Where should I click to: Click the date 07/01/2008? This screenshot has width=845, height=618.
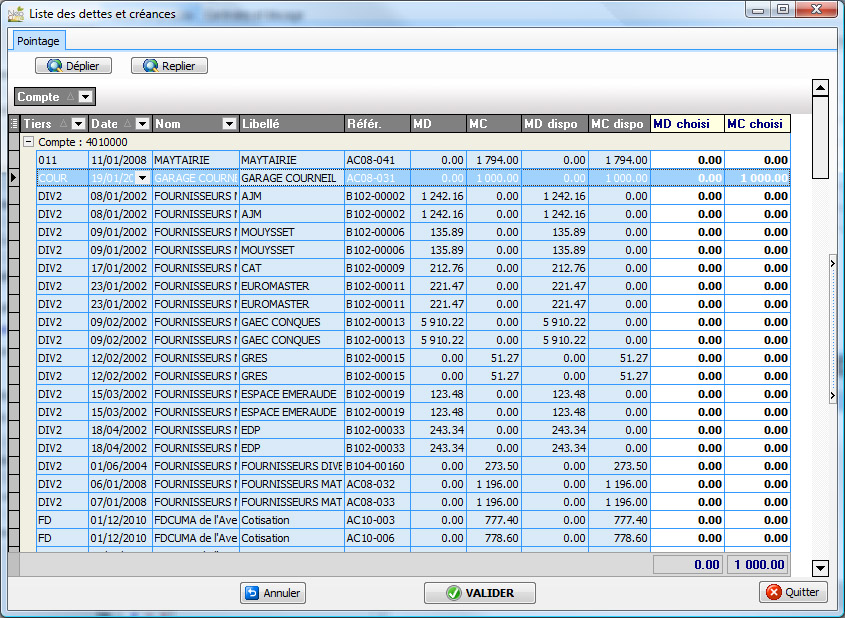(120, 502)
